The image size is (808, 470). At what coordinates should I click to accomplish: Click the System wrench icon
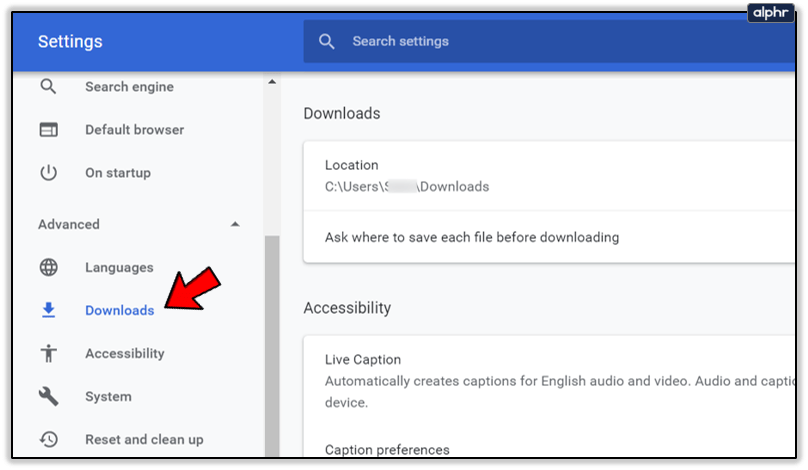(x=48, y=396)
